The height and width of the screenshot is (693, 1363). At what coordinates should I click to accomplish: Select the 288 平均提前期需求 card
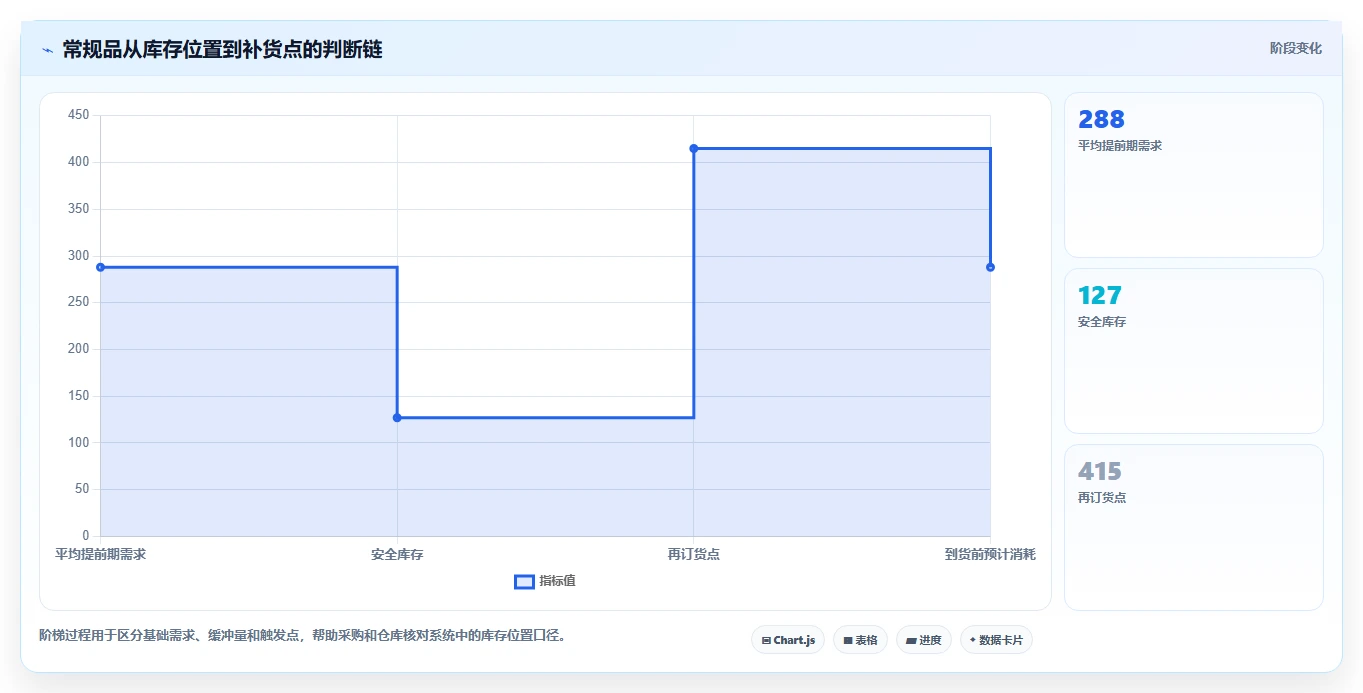1194,175
